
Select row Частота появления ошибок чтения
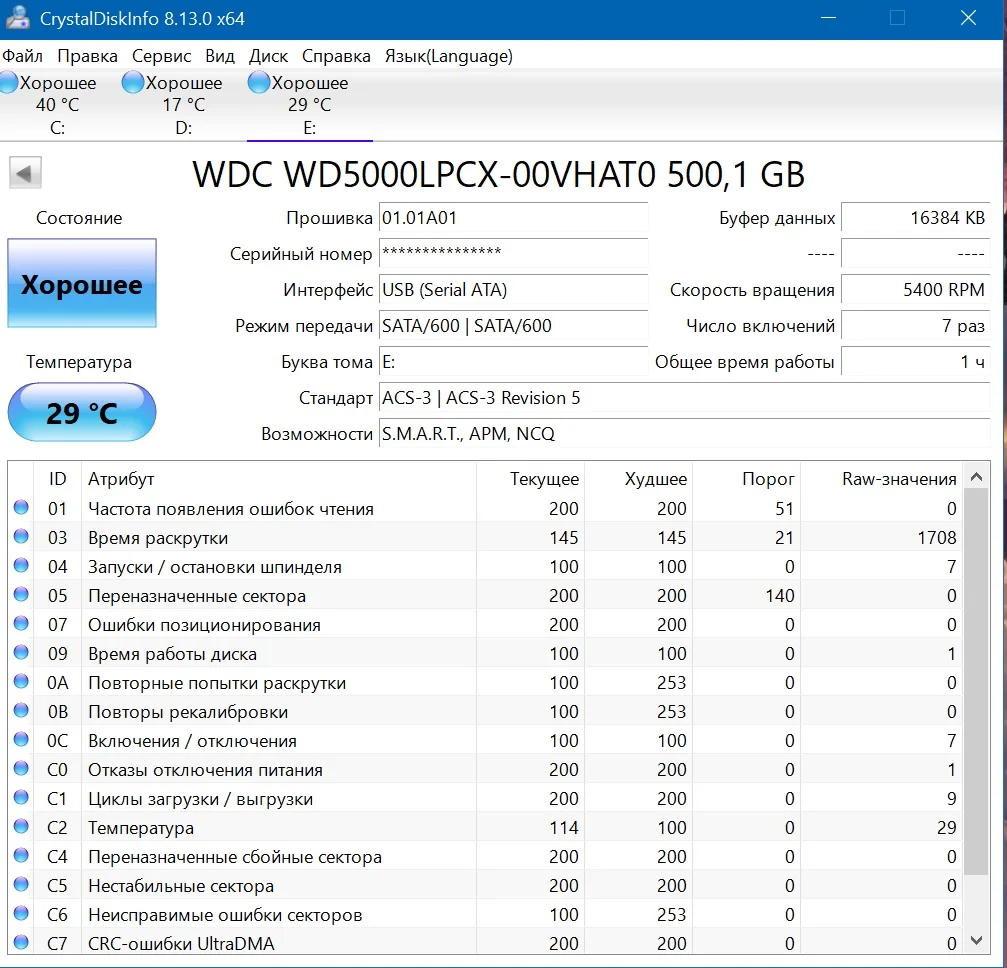(x=485, y=508)
